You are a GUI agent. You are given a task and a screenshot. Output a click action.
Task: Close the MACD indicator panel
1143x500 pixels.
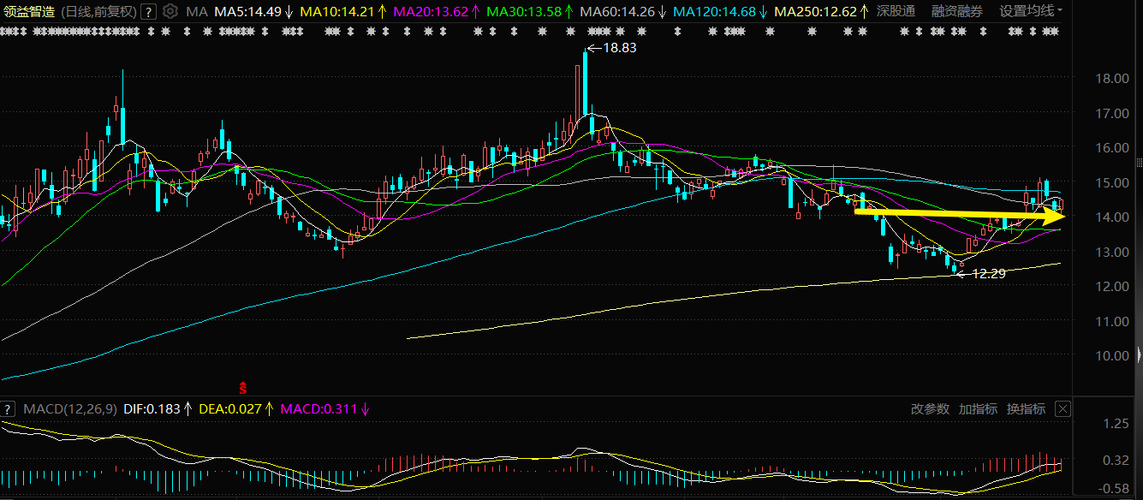[1062, 409]
